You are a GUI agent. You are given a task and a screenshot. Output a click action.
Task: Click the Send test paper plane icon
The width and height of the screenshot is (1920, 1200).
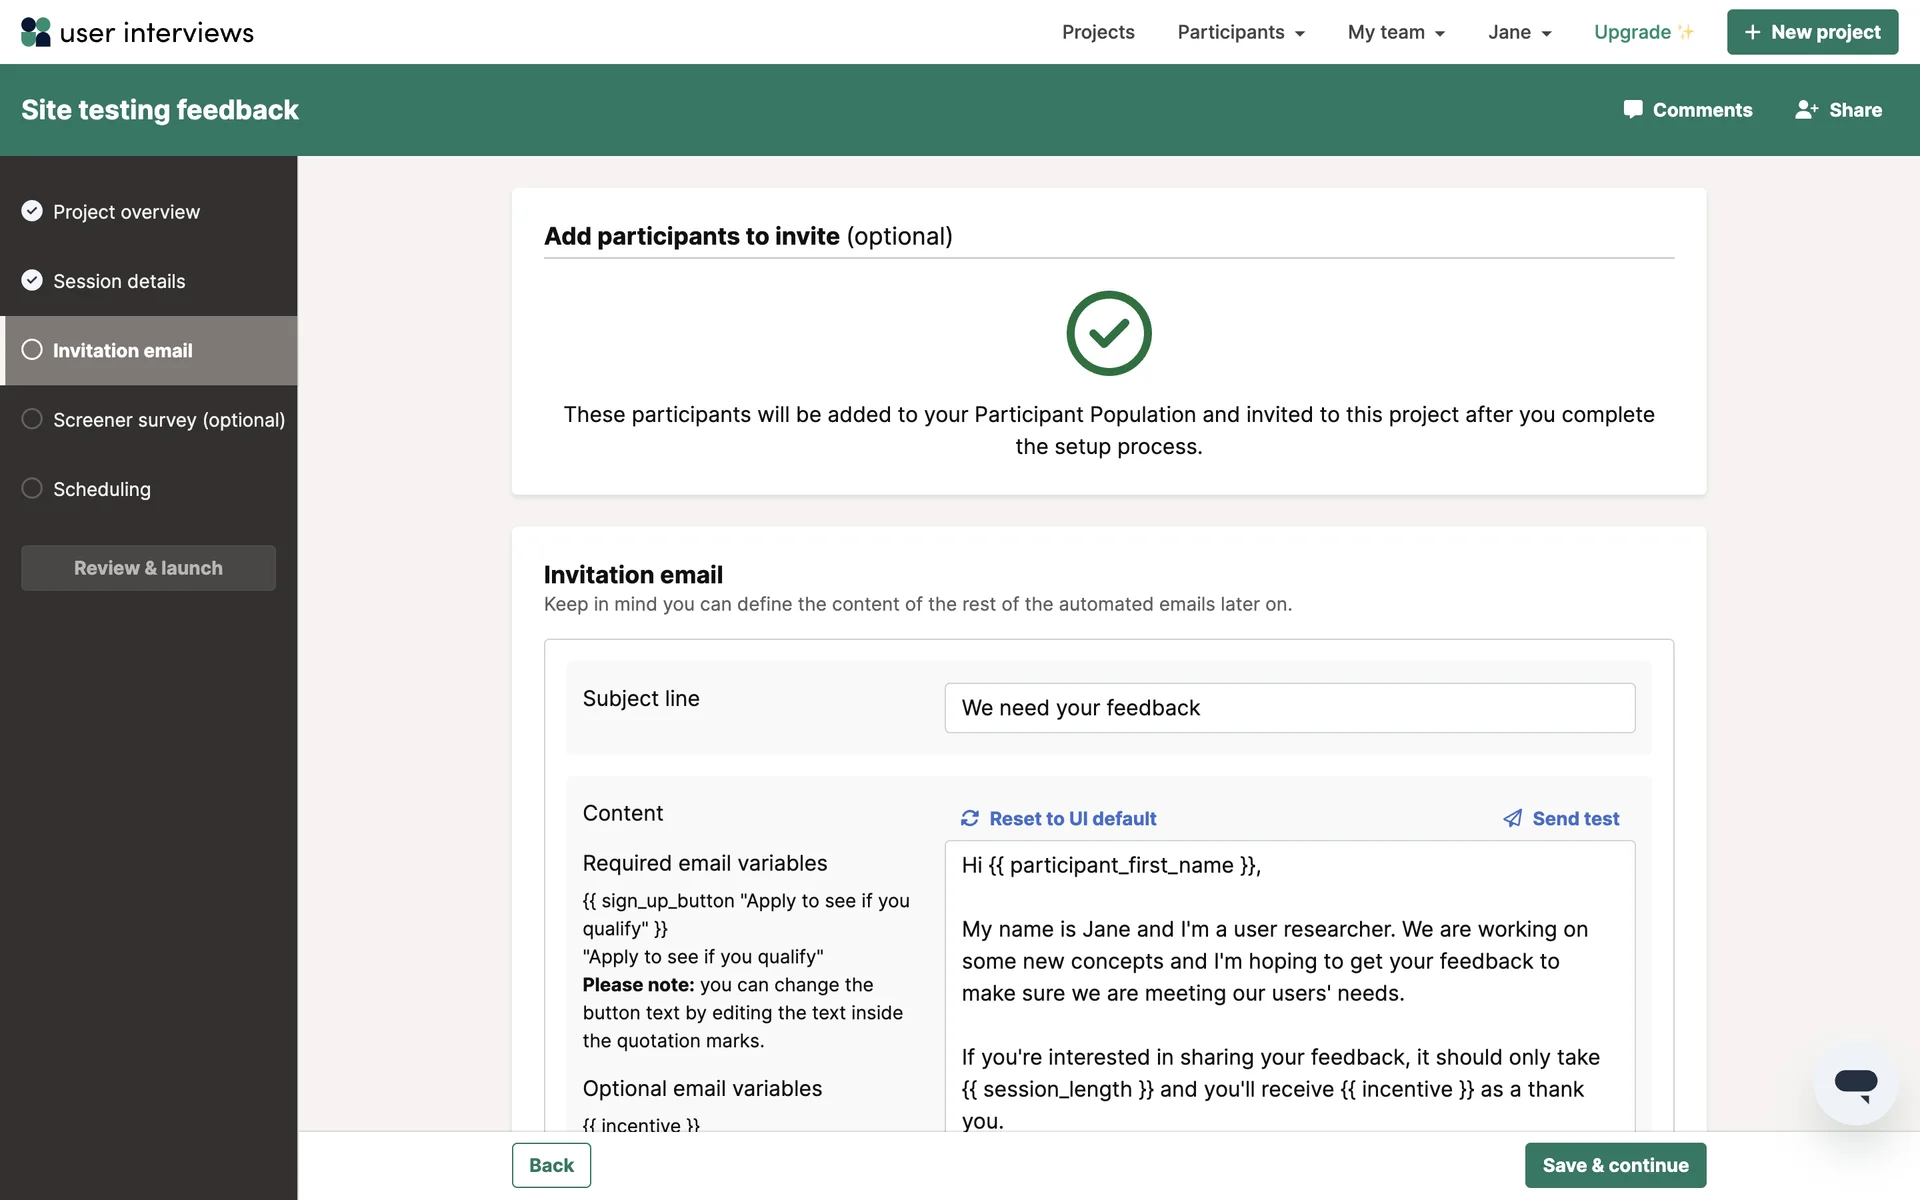(x=1512, y=818)
